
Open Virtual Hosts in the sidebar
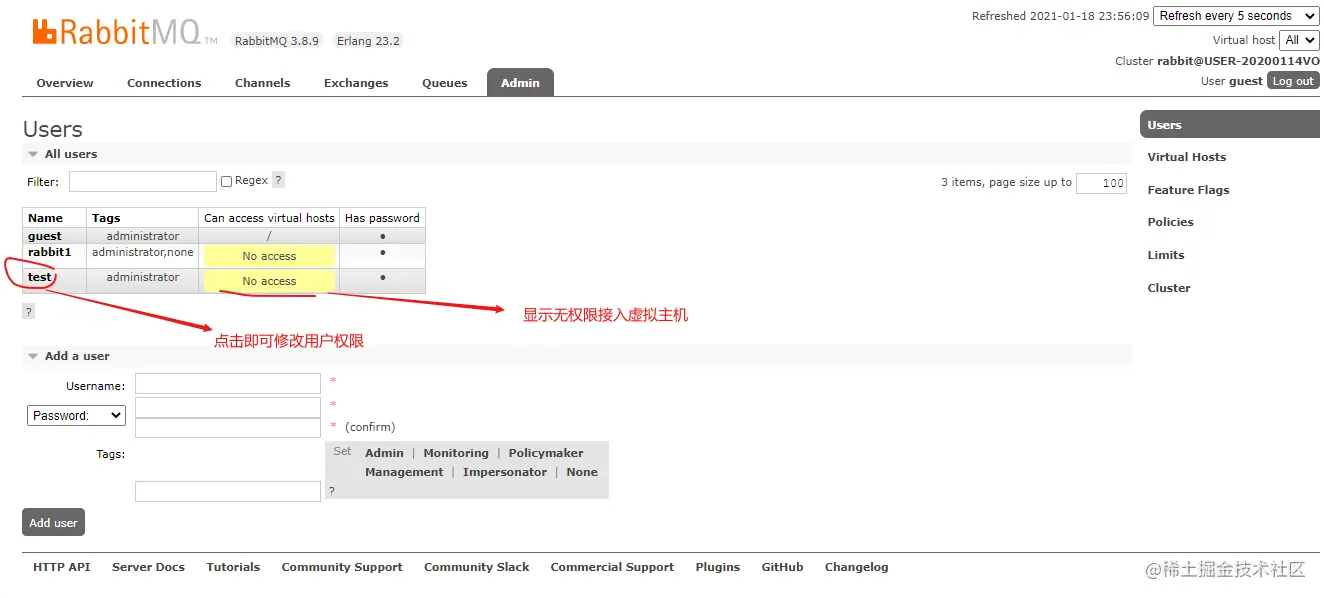coord(1186,157)
